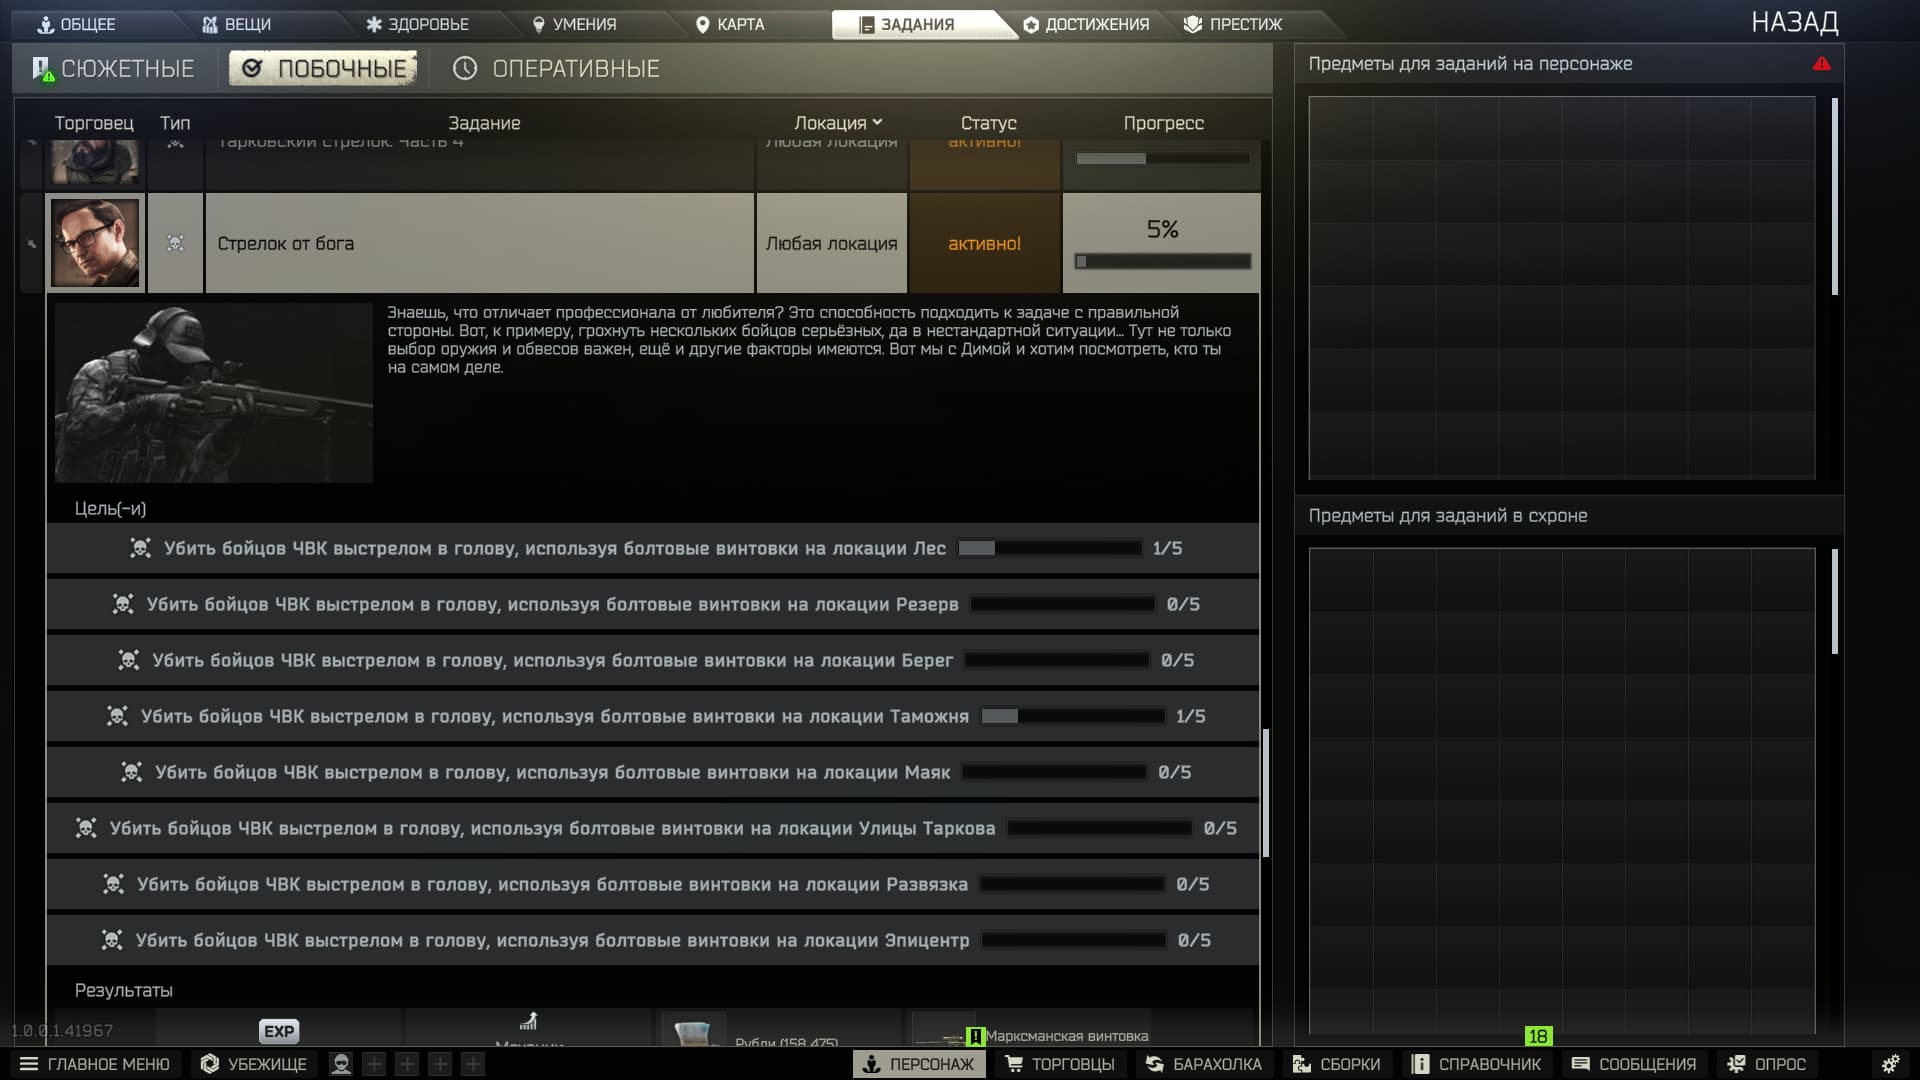This screenshot has height=1080, width=1920.
Task: Switch to the Здоровье tab
Action: click(x=421, y=23)
